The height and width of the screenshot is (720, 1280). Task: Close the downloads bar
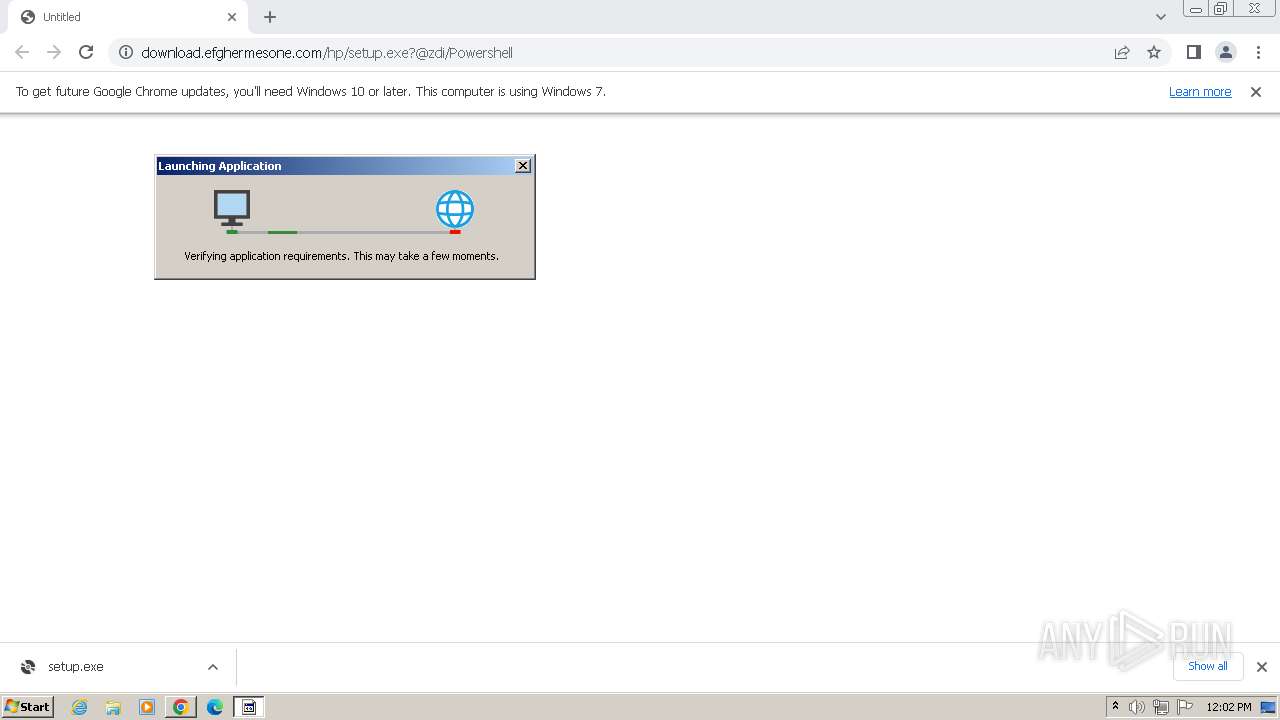(1261, 667)
